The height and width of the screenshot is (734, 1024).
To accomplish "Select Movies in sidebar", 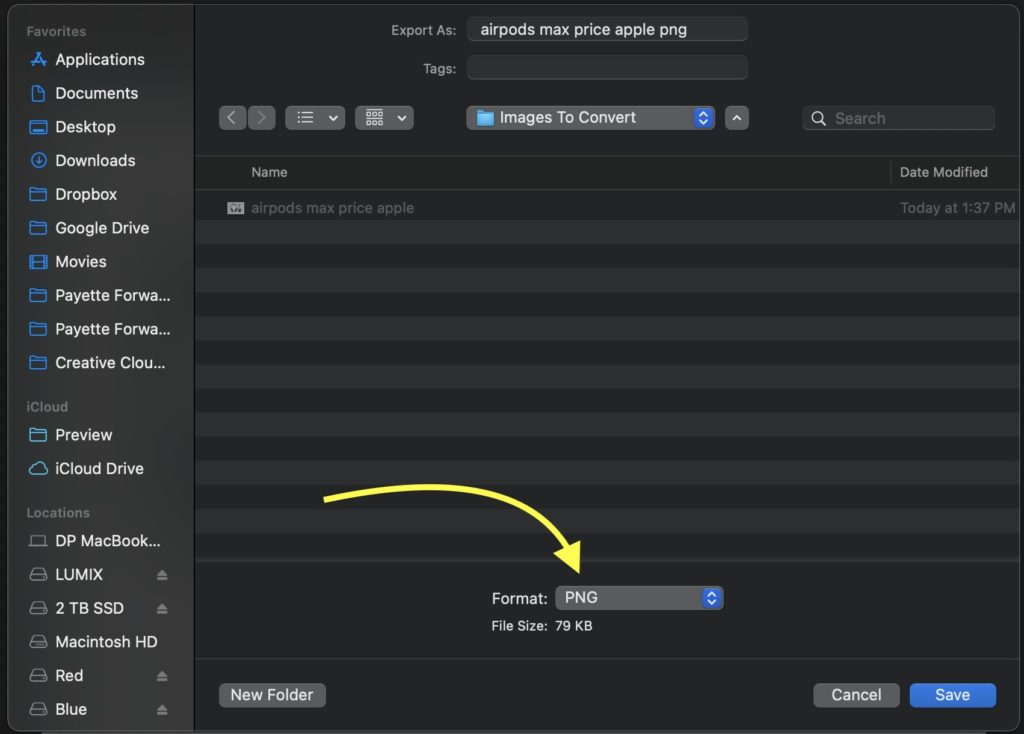I will click(80, 262).
